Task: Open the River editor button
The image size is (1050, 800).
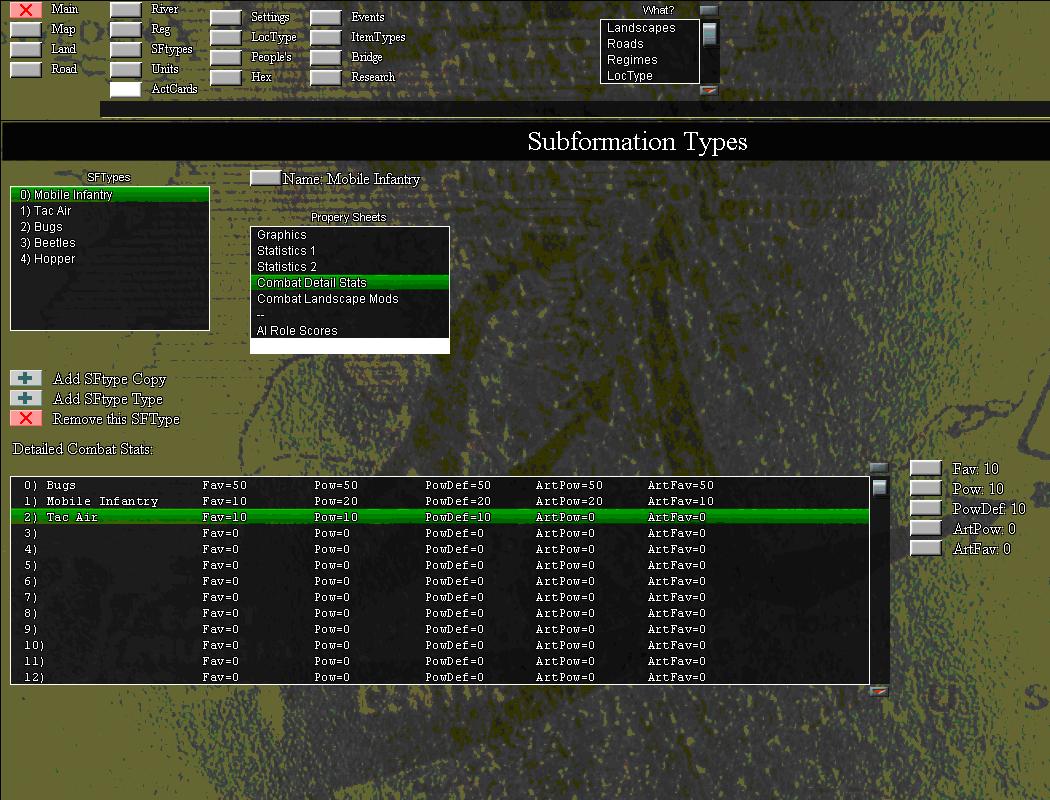Action: click(x=126, y=9)
